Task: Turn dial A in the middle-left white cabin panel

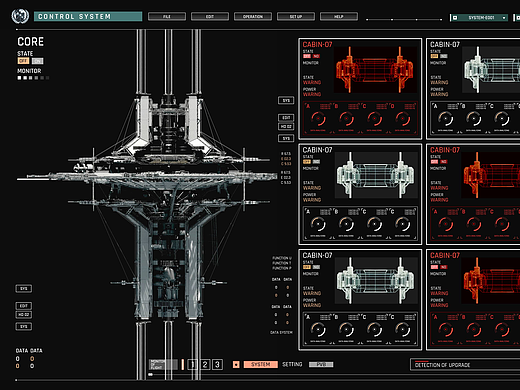Action: 318,224
